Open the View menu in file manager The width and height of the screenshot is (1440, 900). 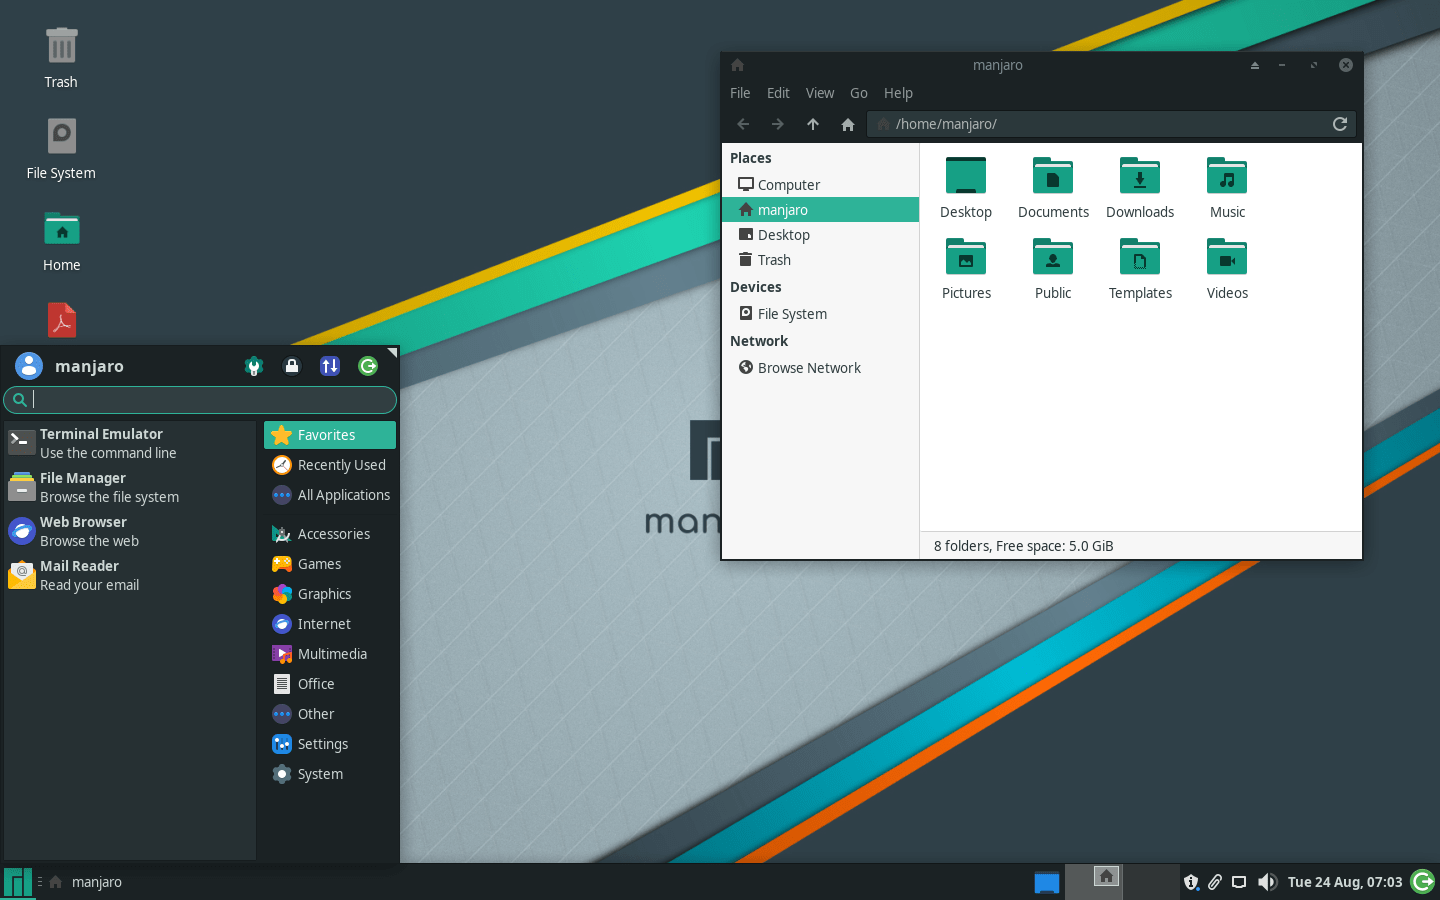pyautogui.click(x=820, y=93)
